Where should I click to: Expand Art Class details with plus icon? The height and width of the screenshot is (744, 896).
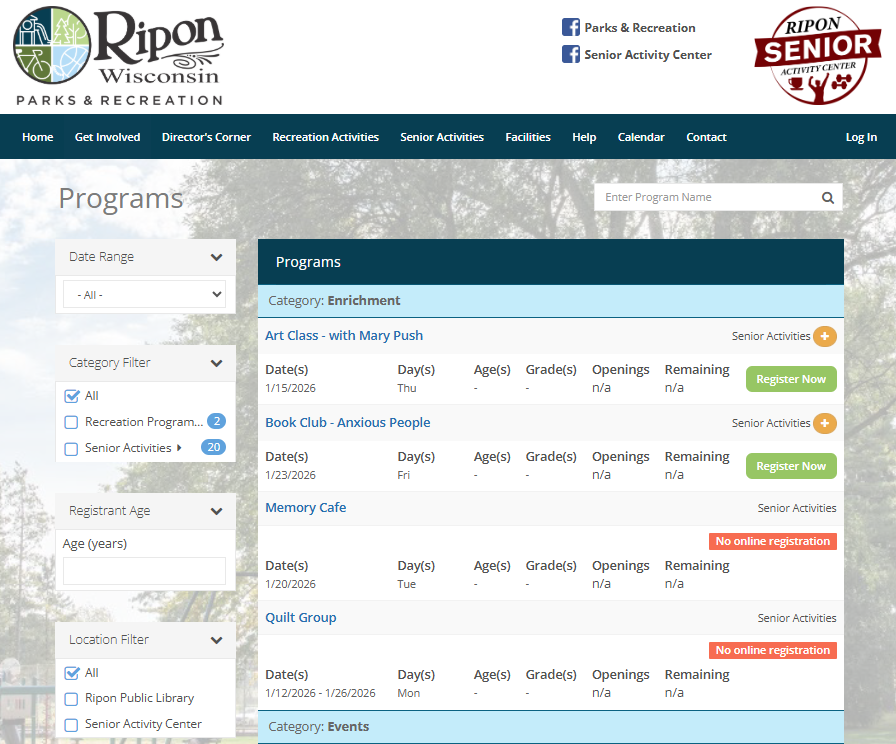pyautogui.click(x=825, y=337)
